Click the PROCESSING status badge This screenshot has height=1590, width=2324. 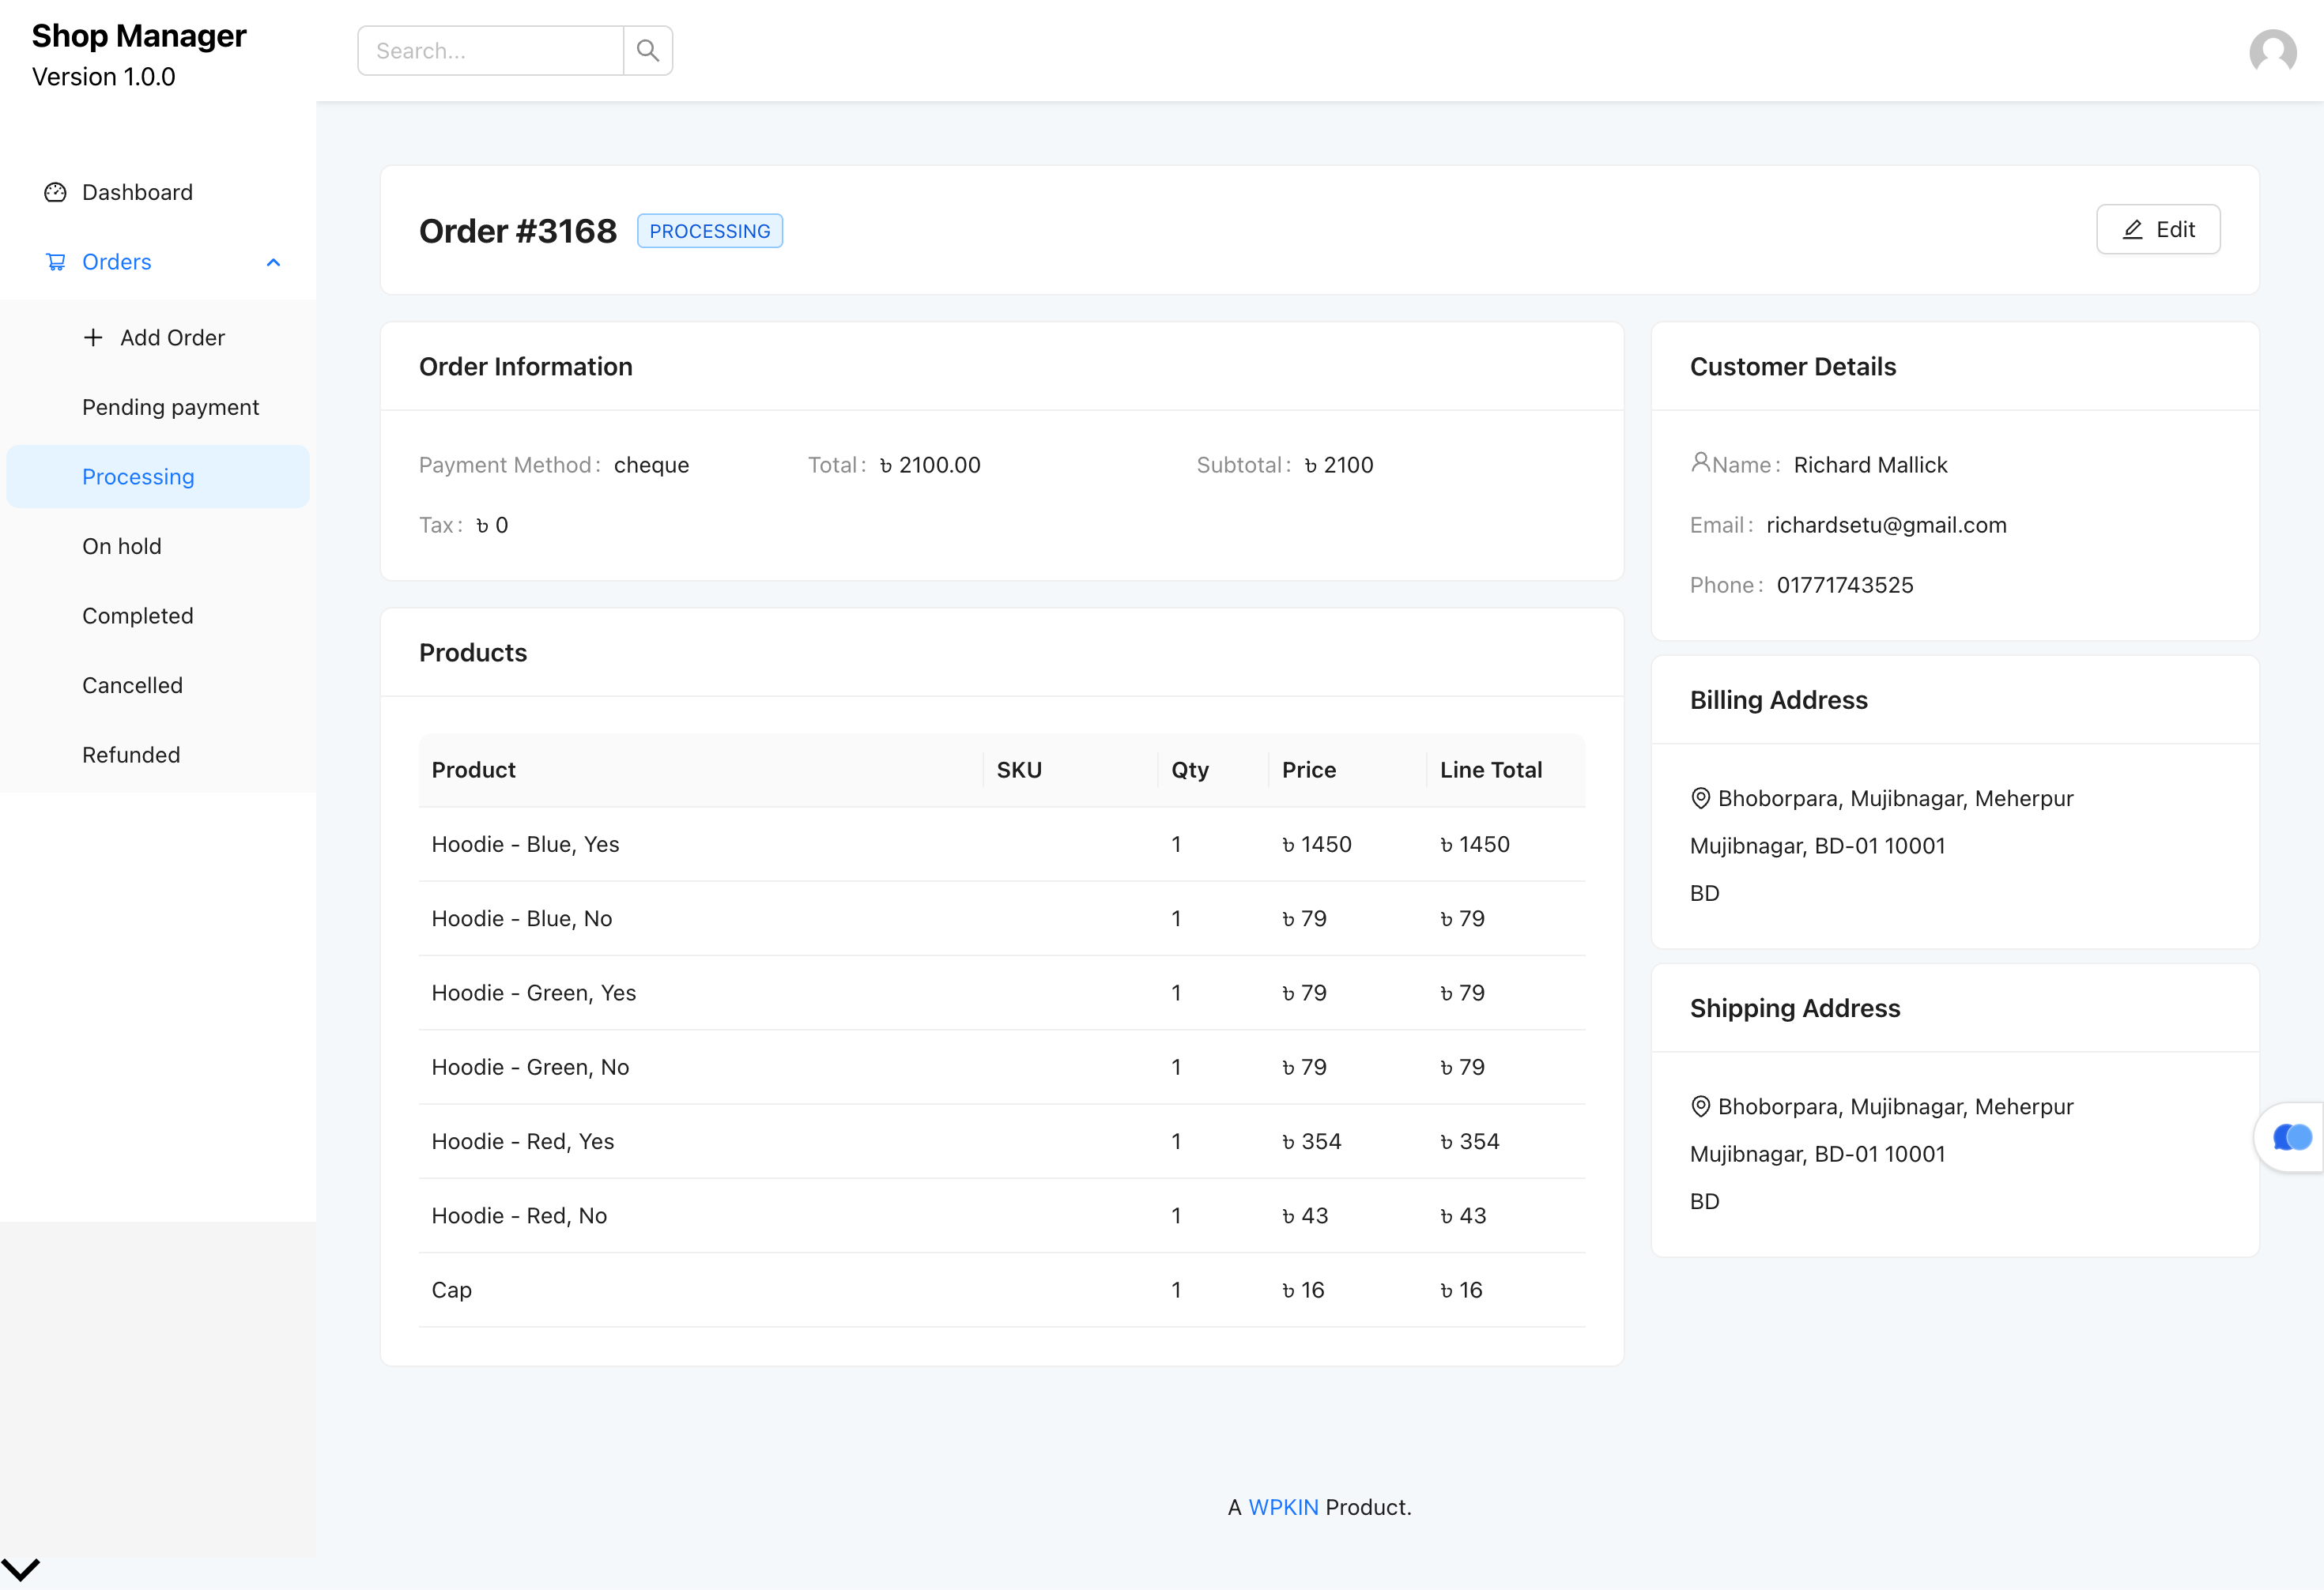point(710,231)
